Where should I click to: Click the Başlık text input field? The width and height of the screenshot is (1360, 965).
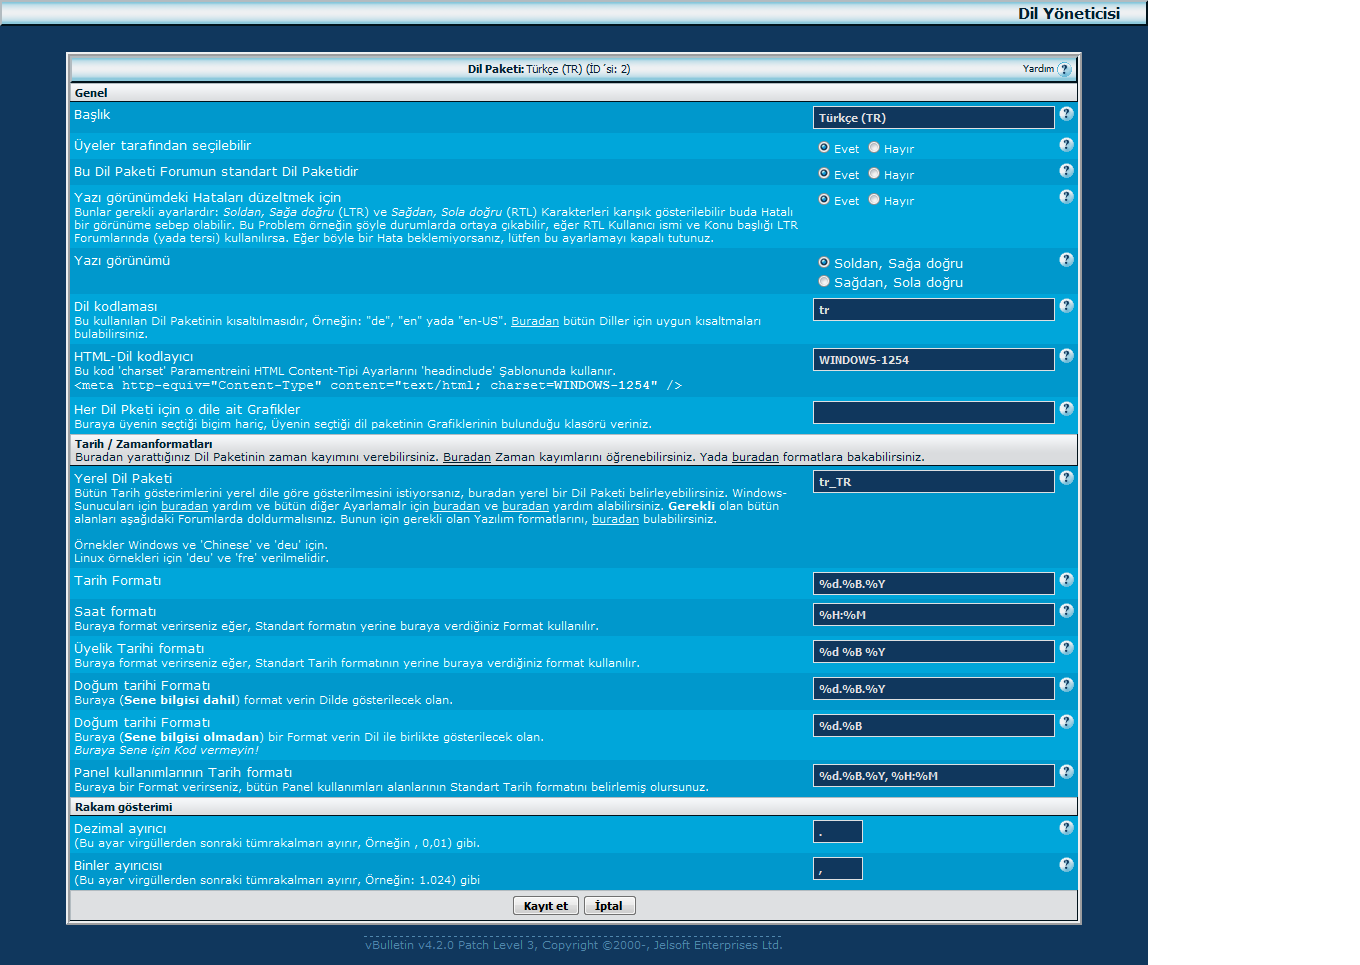point(933,118)
